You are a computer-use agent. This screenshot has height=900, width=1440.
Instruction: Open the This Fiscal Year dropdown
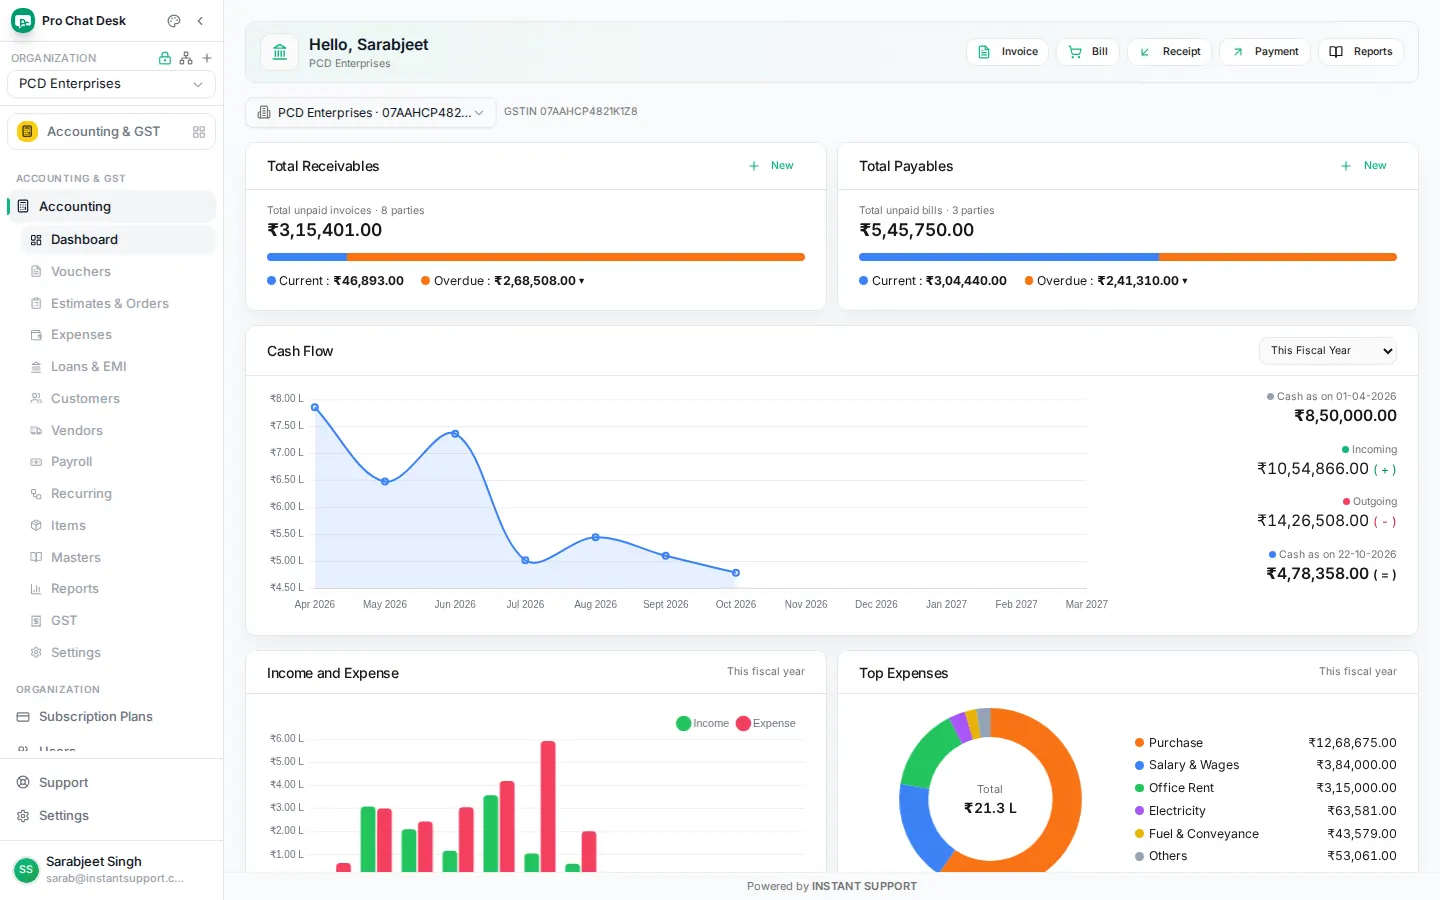coord(1328,351)
